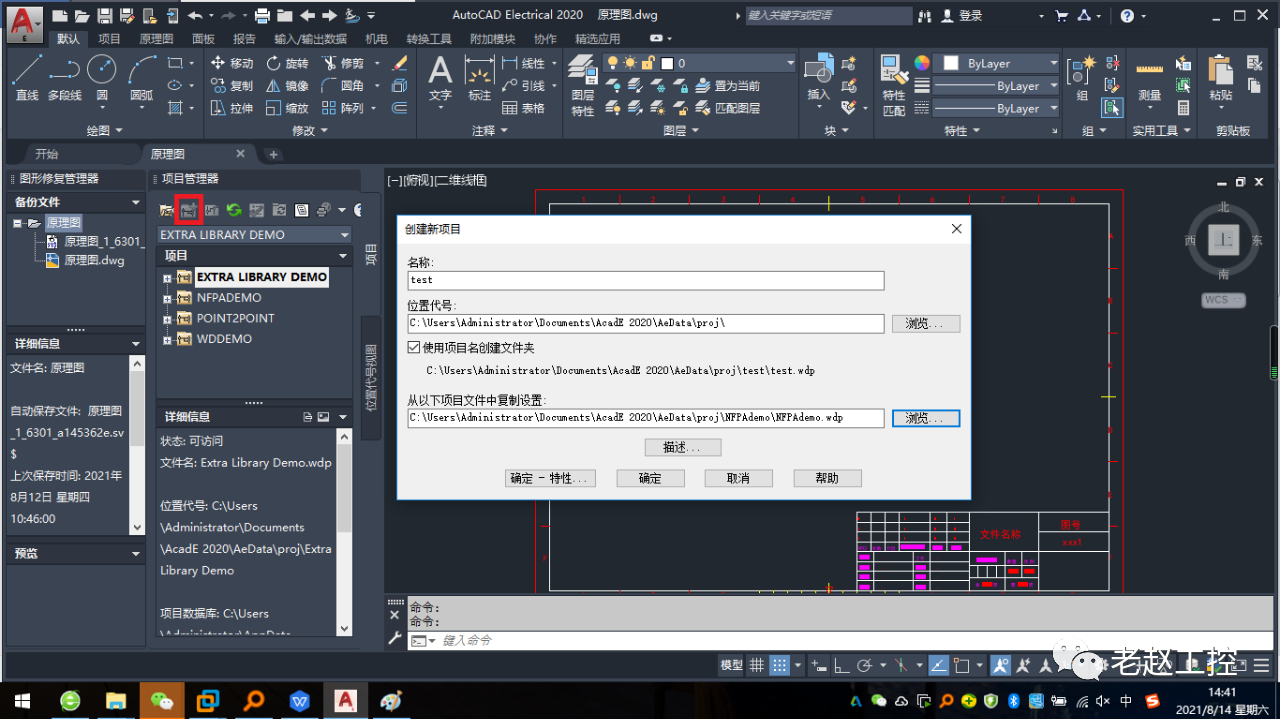Toggle polar tracking in status bar
The height and width of the screenshot is (719, 1280).
864,665
